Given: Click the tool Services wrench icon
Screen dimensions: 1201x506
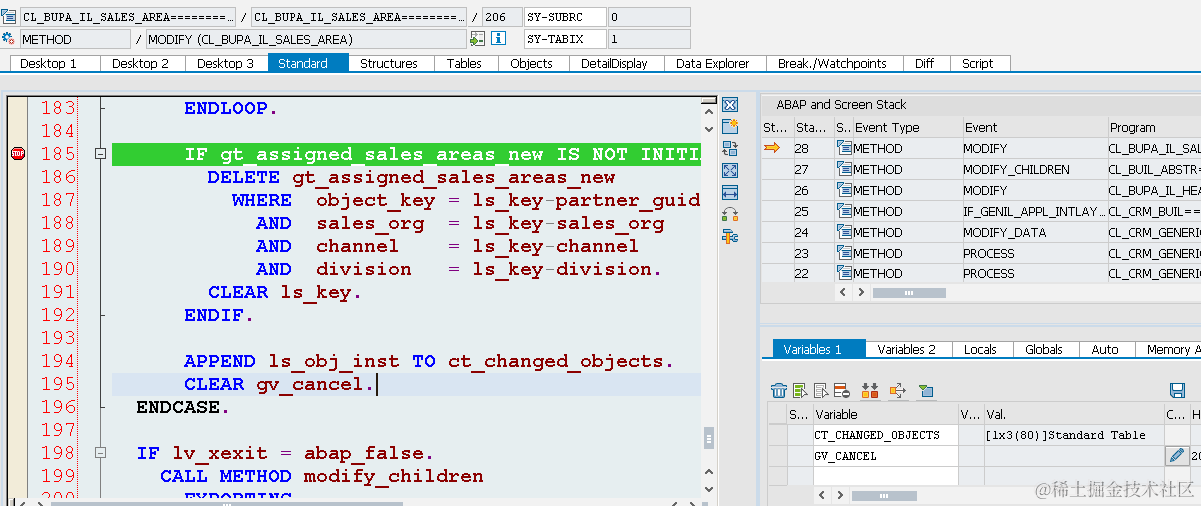Looking at the screenshot, I should (x=730, y=237).
